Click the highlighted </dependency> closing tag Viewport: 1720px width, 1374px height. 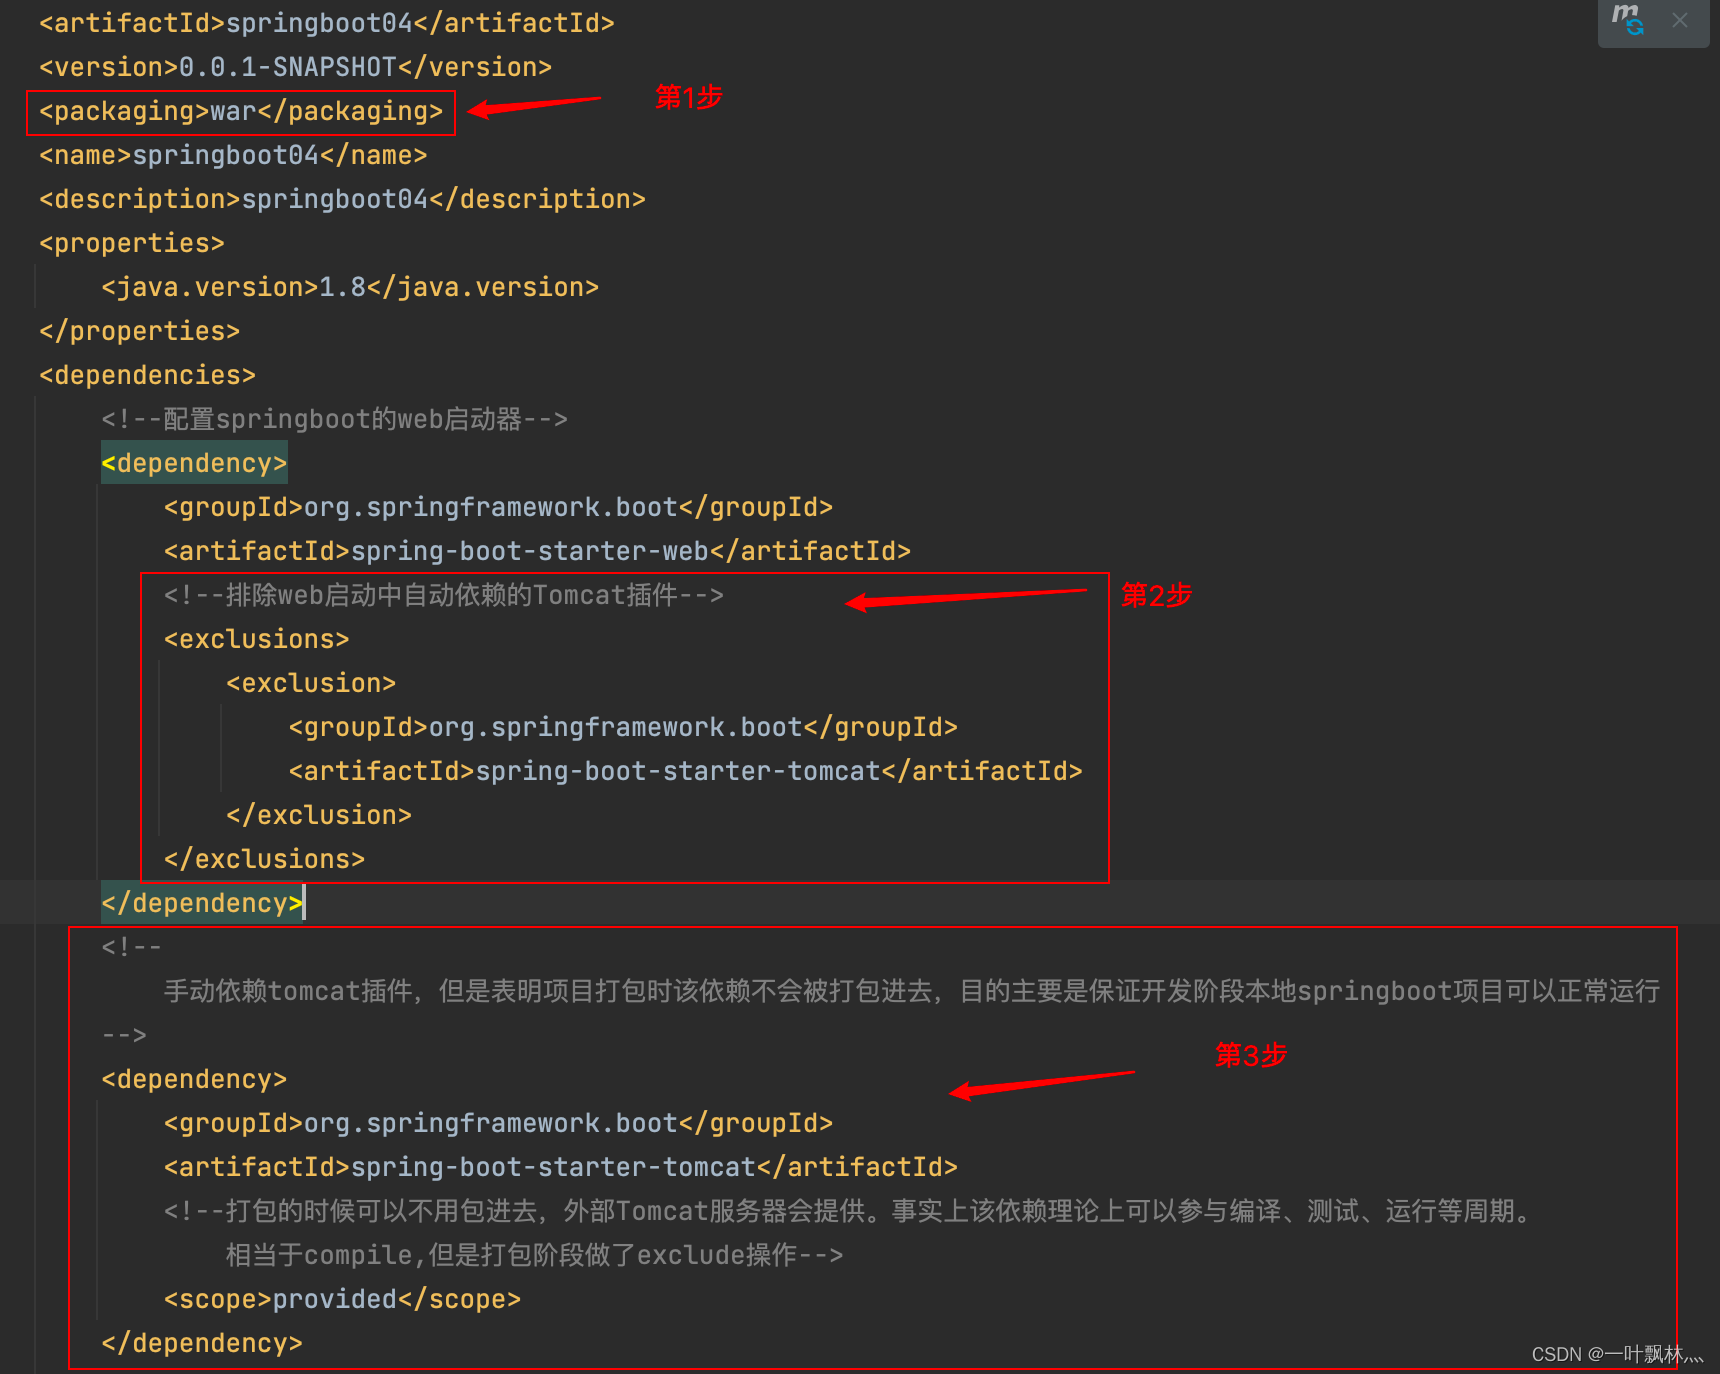click(x=200, y=902)
